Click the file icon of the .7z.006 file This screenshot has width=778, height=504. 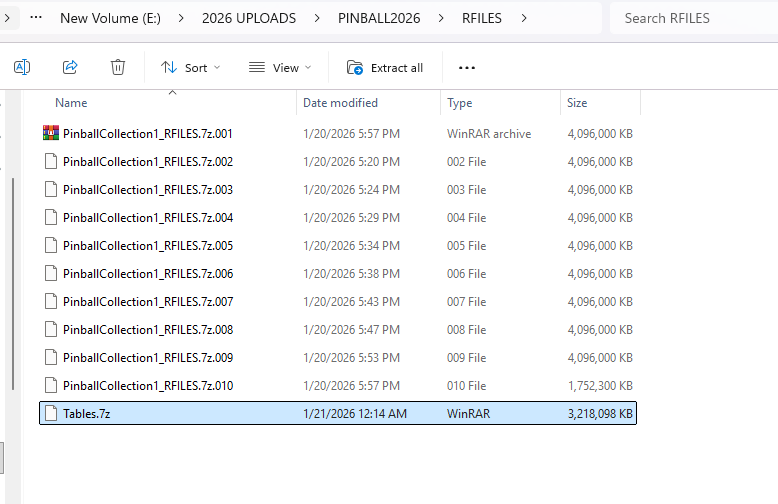point(51,273)
